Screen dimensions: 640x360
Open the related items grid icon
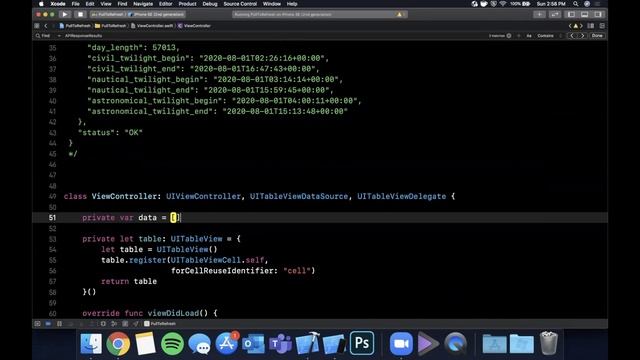tap(37, 26)
